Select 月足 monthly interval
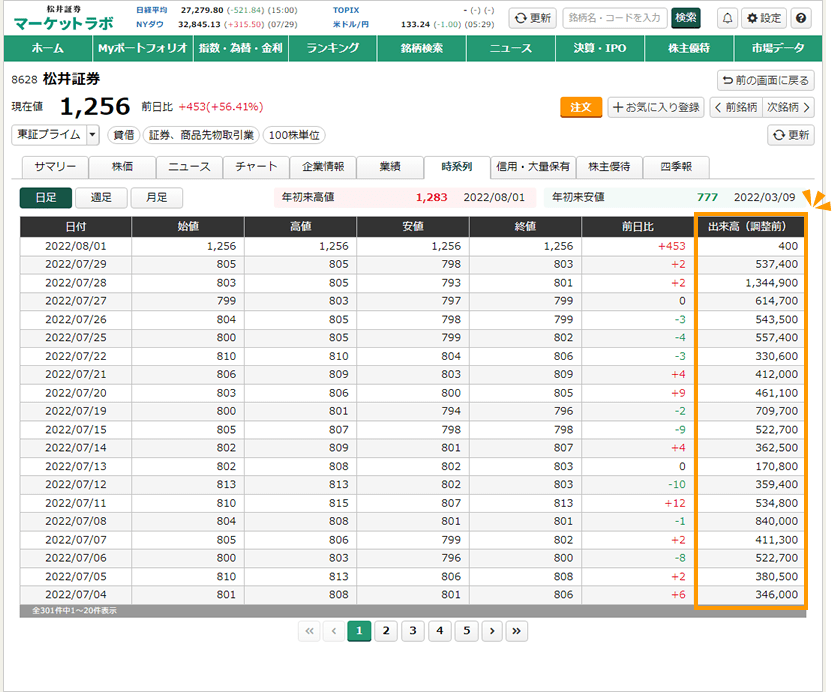Viewport: 832px width, 692px height. pyautogui.click(x=157, y=198)
